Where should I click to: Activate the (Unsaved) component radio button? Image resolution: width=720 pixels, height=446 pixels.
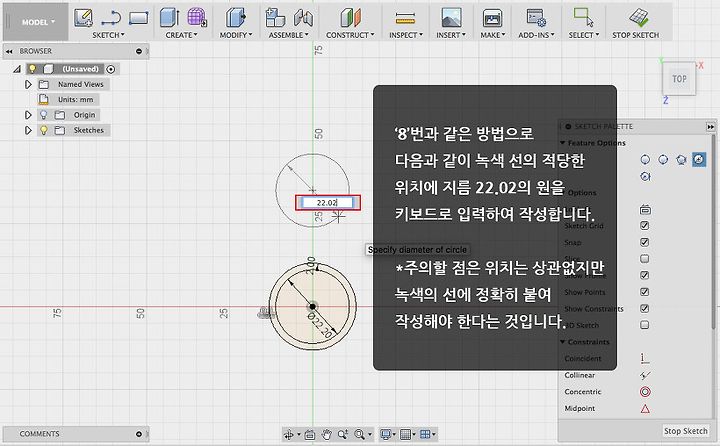[111, 69]
